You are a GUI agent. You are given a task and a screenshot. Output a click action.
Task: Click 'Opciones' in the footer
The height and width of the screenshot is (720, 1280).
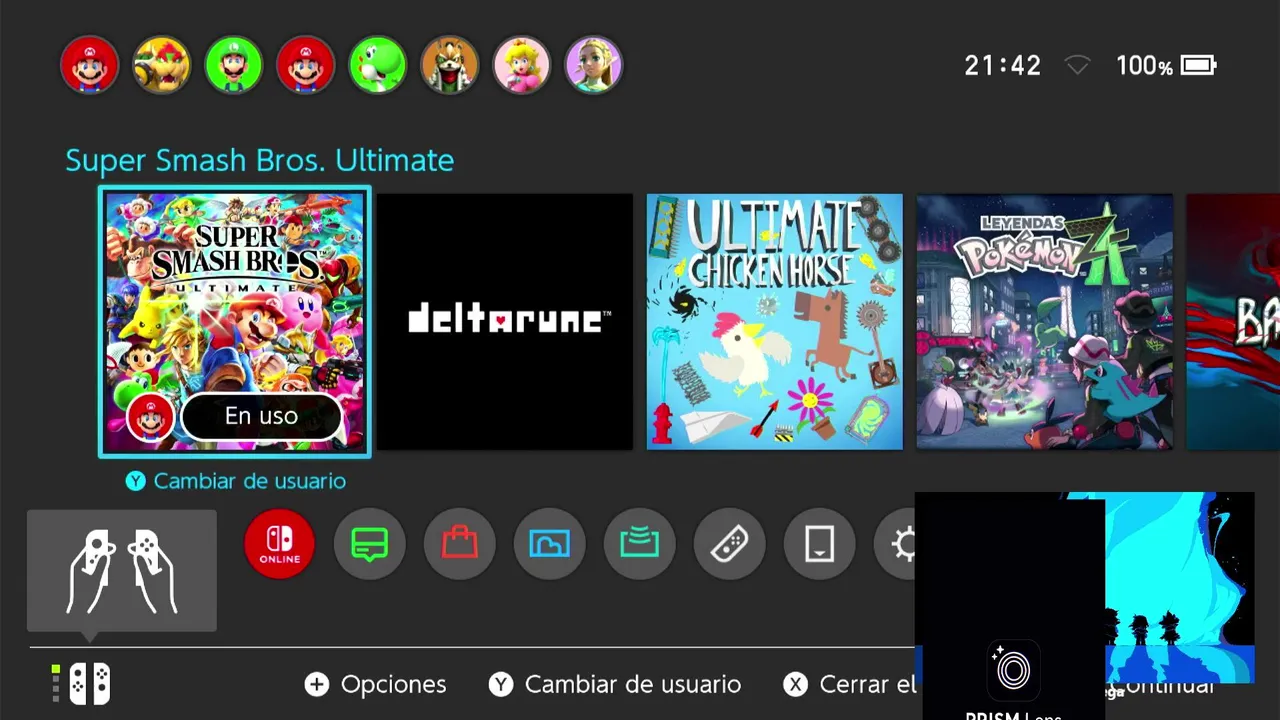pyautogui.click(x=376, y=684)
